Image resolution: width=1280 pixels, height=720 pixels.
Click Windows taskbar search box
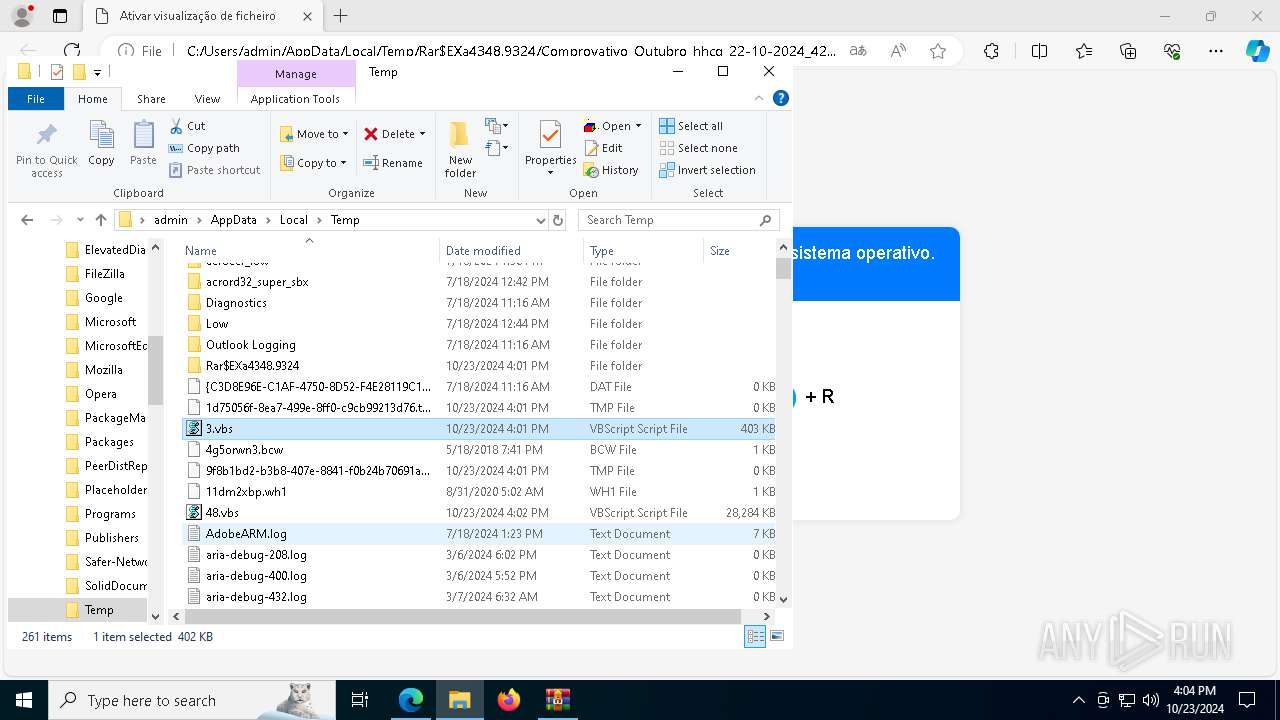(x=191, y=700)
